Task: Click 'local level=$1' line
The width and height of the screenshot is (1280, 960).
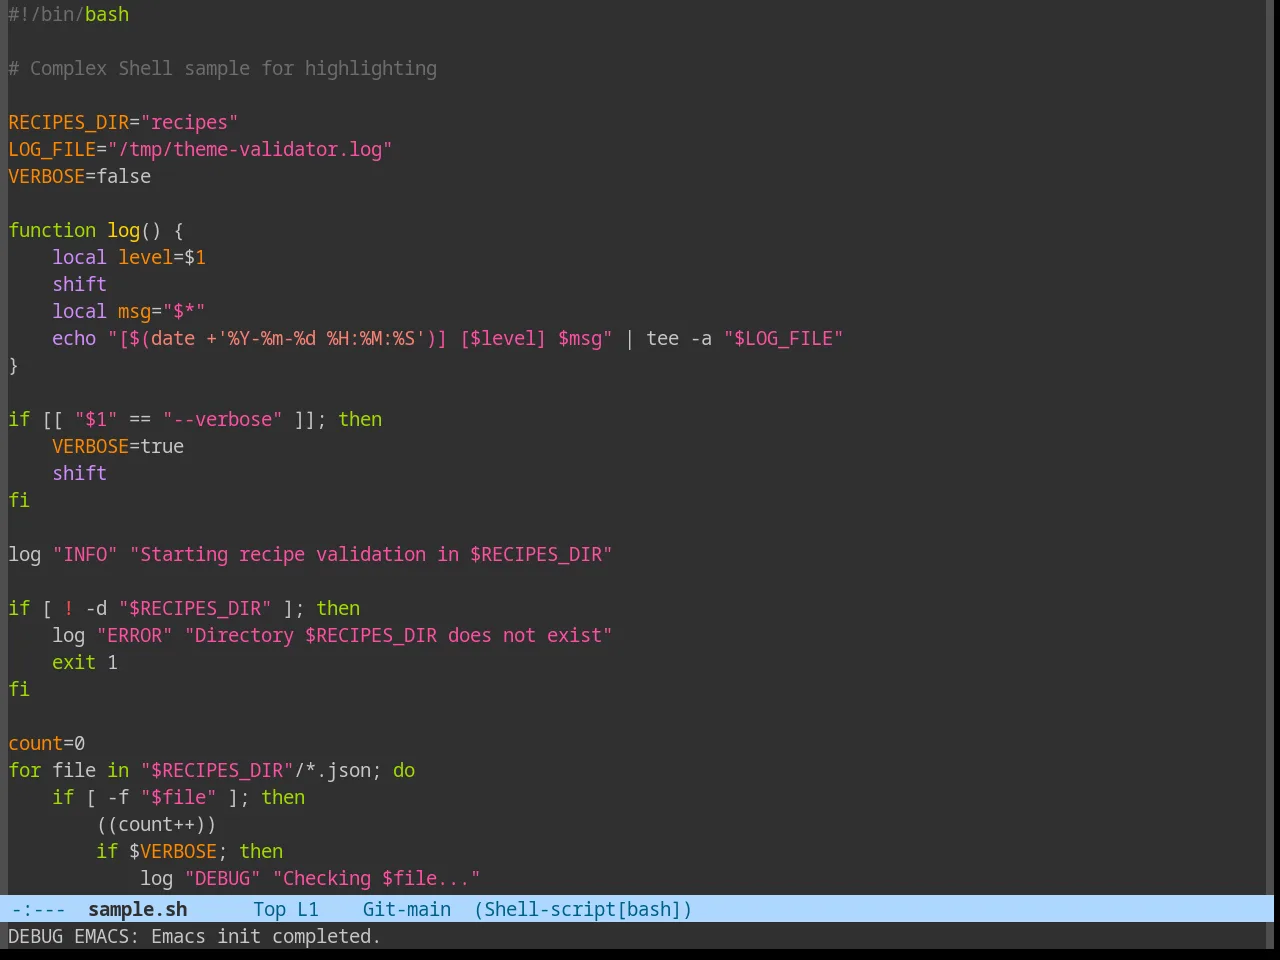Action: point(129,257)
